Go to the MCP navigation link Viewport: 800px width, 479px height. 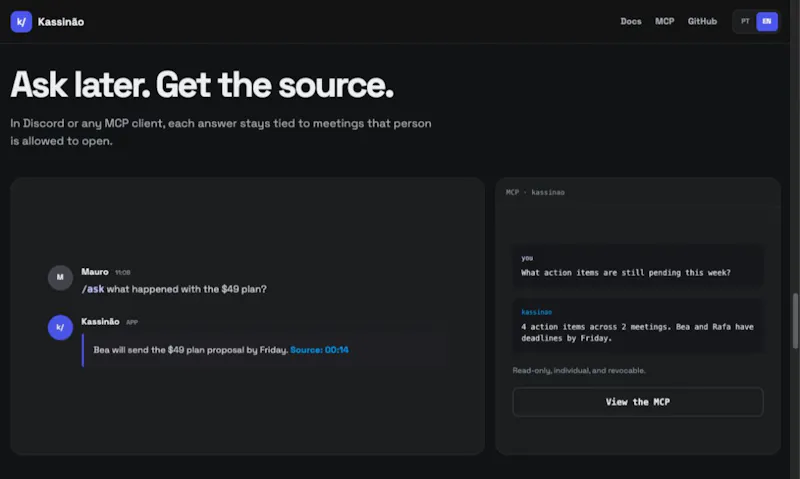(x=664, y=21)
